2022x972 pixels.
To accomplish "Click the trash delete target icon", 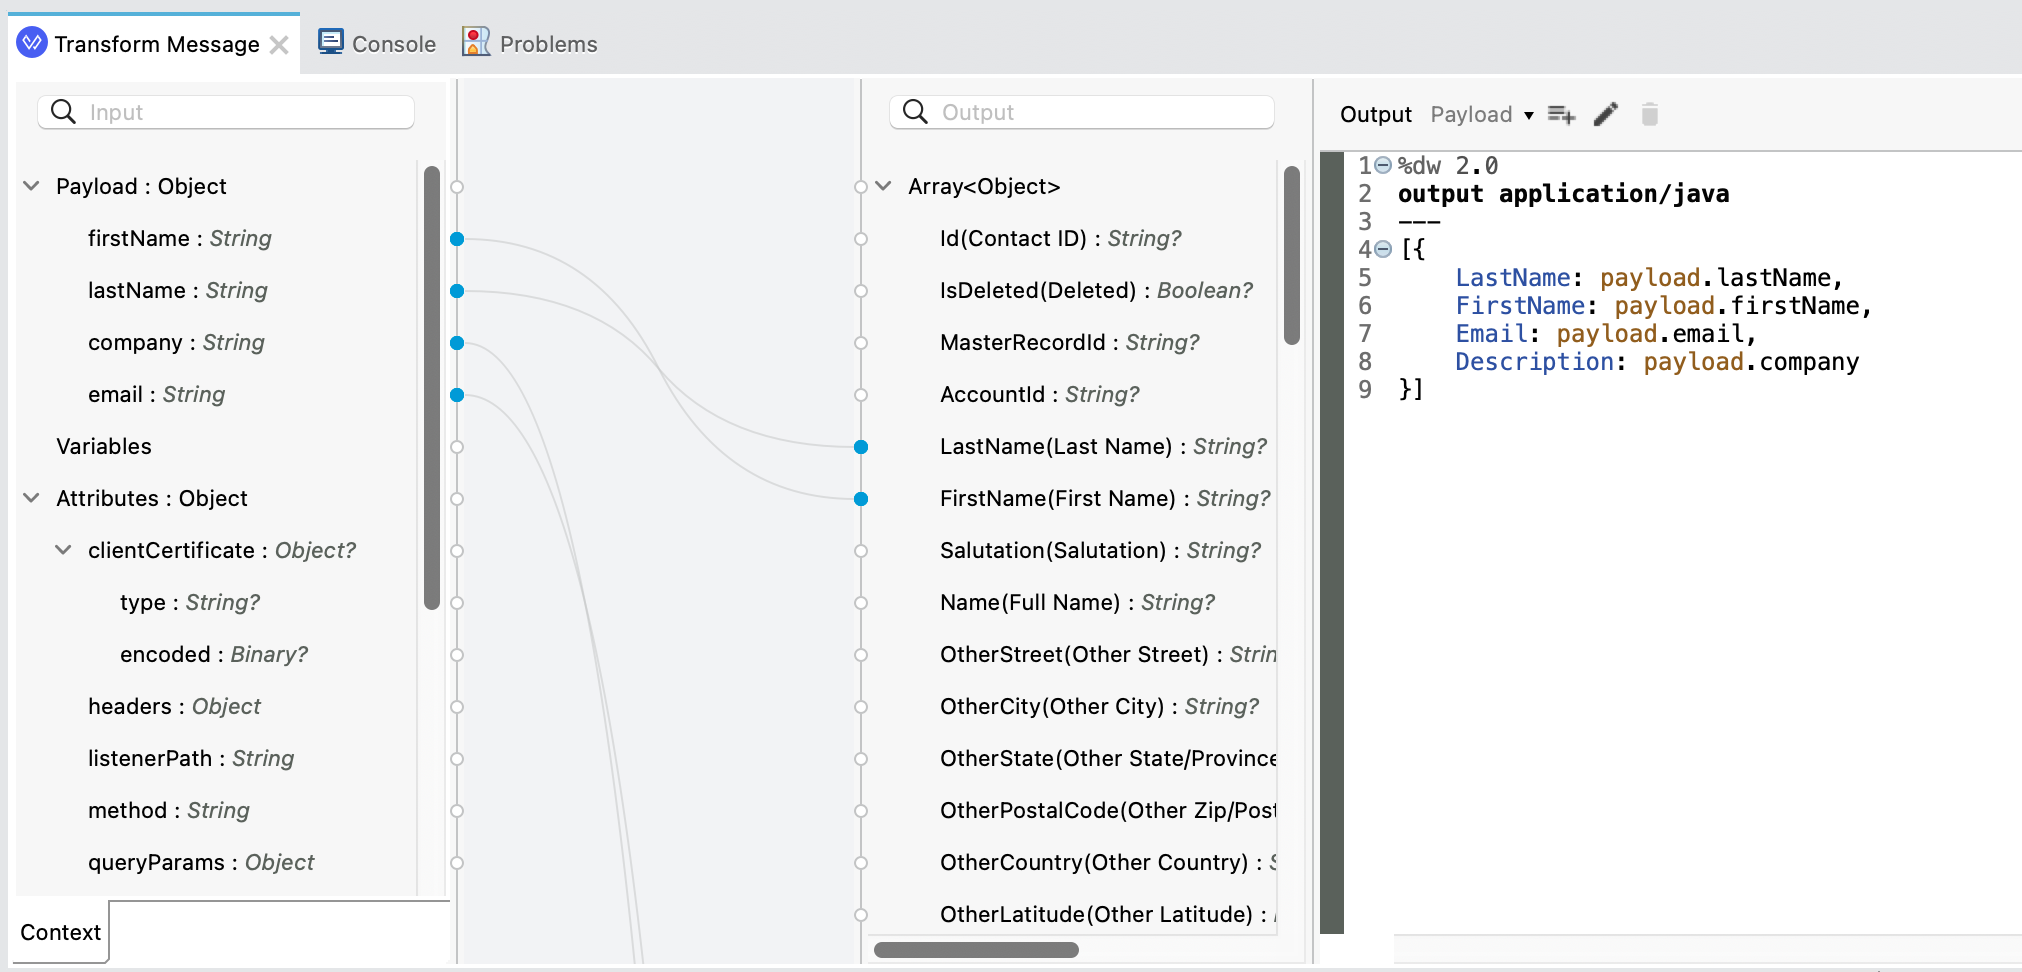I will coord(1650,115).
